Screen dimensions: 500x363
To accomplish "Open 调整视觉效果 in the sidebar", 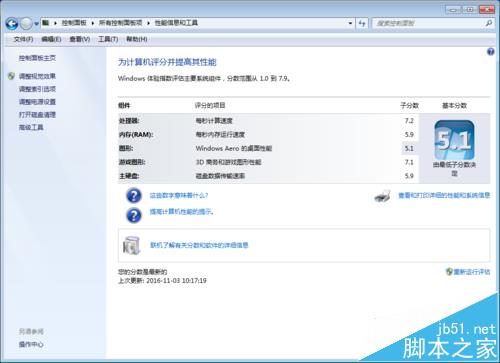I will (37, 76).
